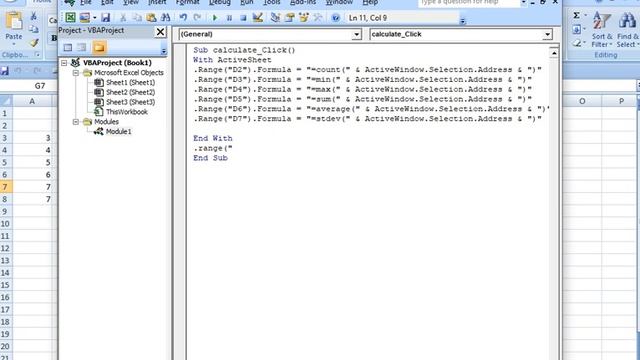The height and width of the screenshot is (360, 640).
Task: Click Copy icon in Excel ribbon
Action: click(34, 29)
